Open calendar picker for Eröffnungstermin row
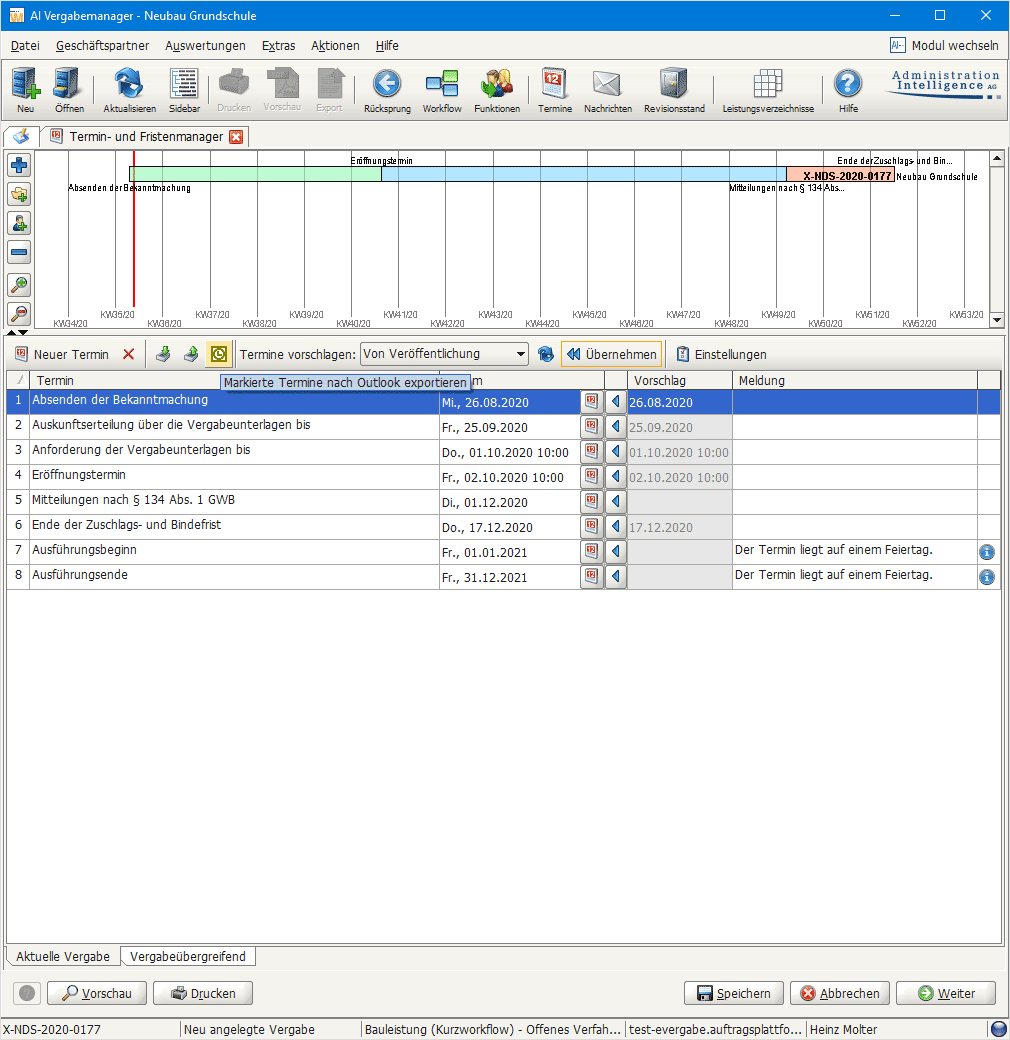Screen dimensions: 1010x1040 click(591, 477)
